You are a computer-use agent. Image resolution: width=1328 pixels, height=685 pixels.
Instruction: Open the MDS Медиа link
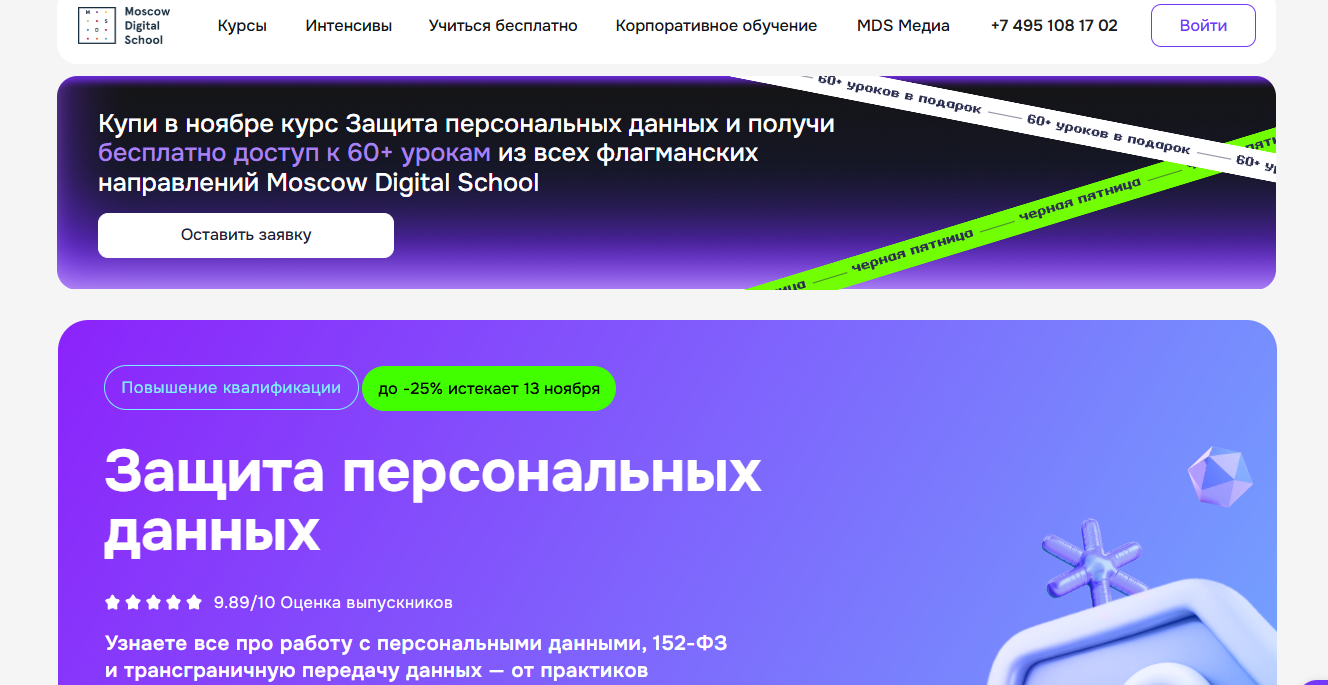coord(903,26)
